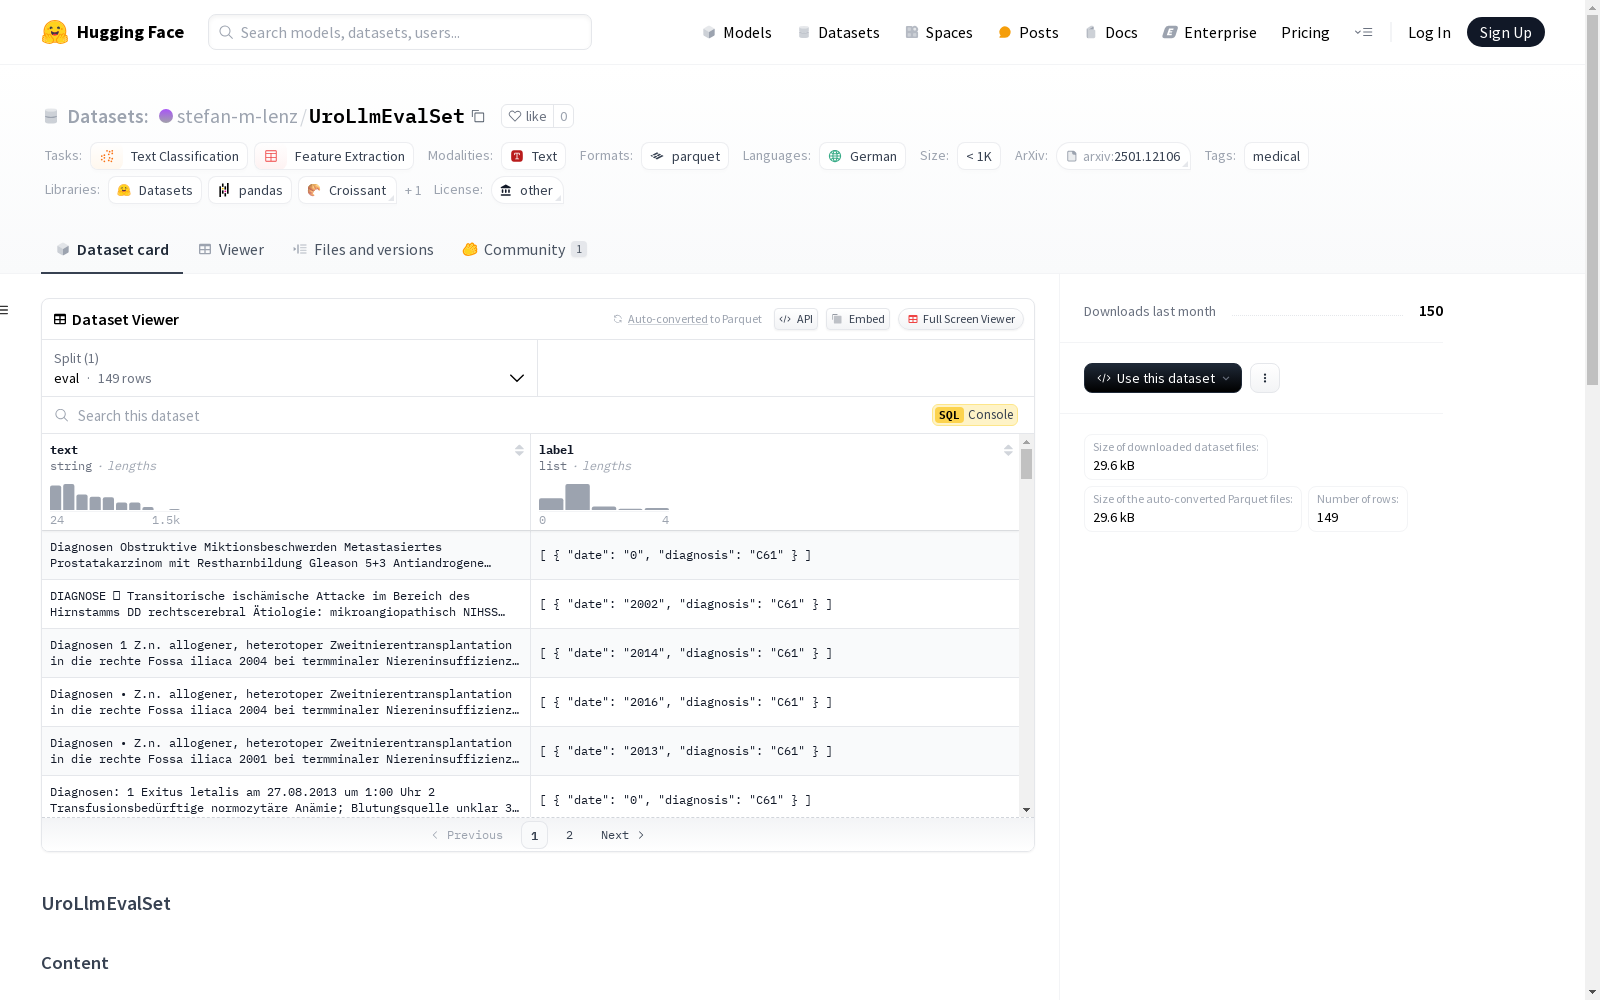Select the Dataset card tab
The height and width of the screenshot is (1000, 1600).
pos(112,250)
